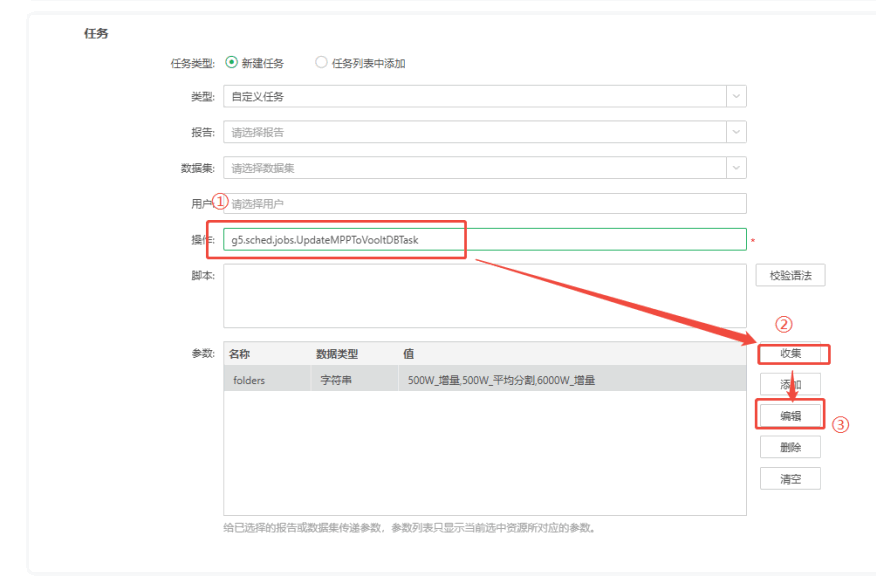The width and height of the screenshot is (876, 582).
Task: Click the 清空 button
Action: (790, 479)
